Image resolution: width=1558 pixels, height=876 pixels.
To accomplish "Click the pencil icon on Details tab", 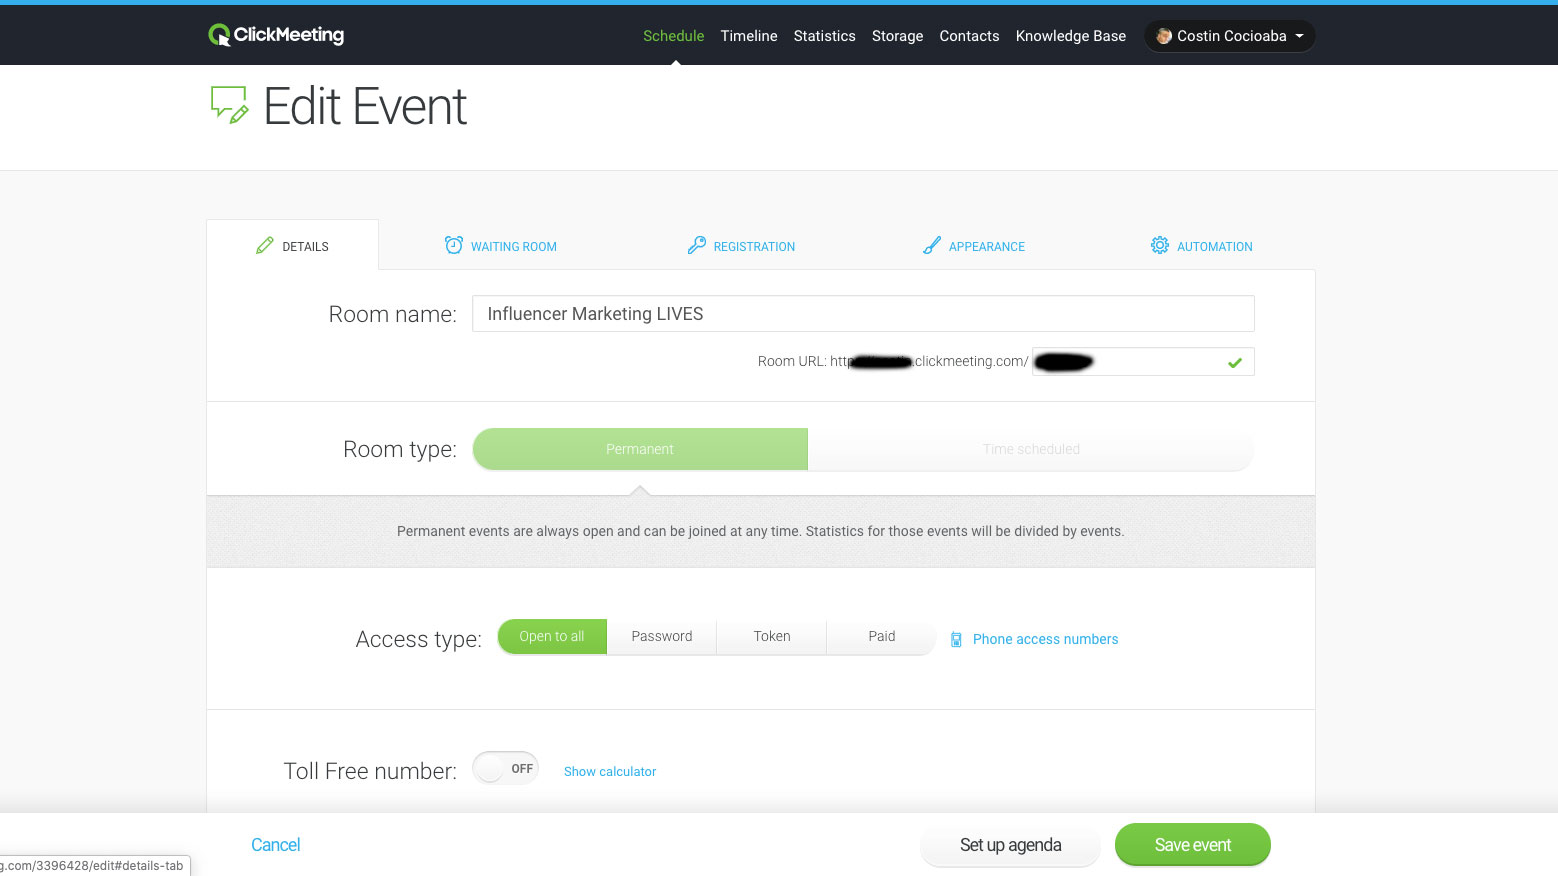I will click(x=265, y=246).
